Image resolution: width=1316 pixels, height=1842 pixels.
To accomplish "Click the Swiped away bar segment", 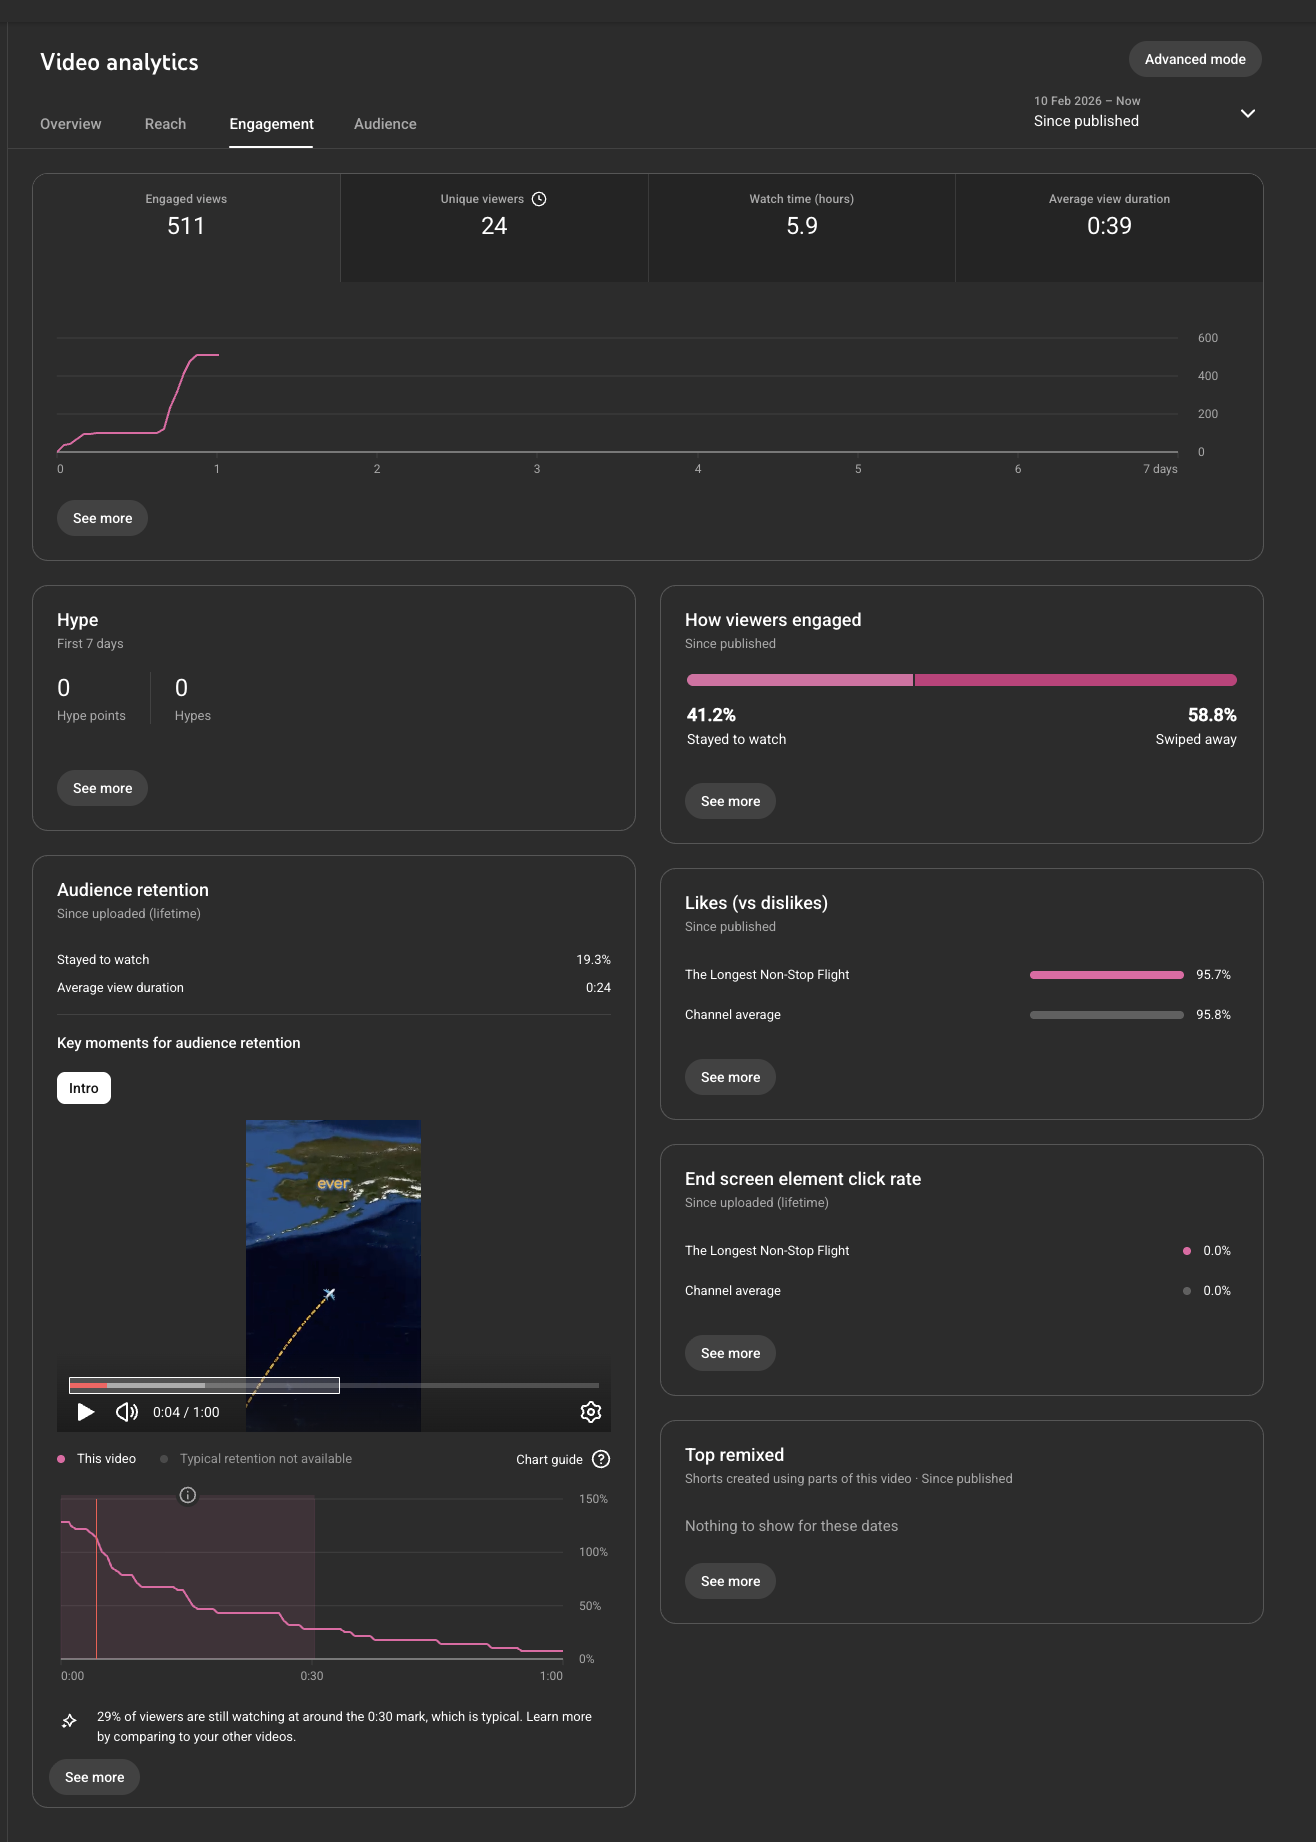I will pos(1076,680).
